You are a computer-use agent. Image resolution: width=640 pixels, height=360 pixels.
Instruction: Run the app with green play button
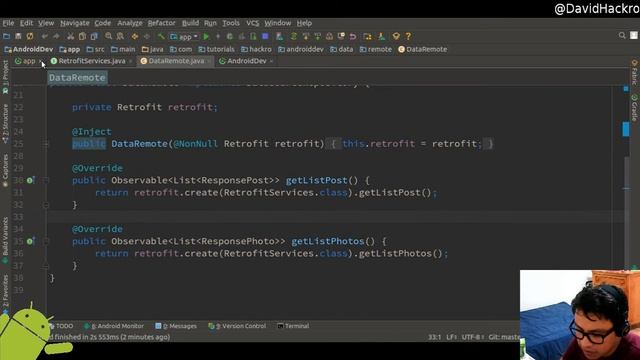click(206, 36)
